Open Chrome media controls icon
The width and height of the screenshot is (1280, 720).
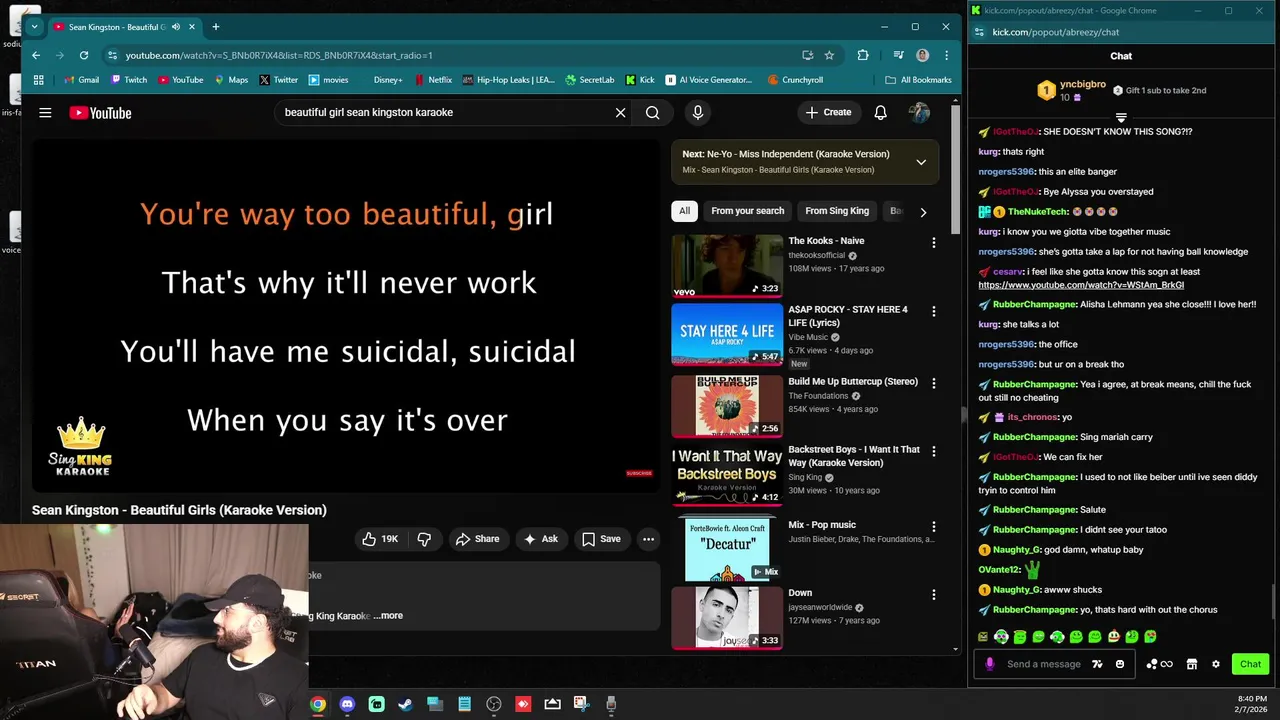pos(898,55)
